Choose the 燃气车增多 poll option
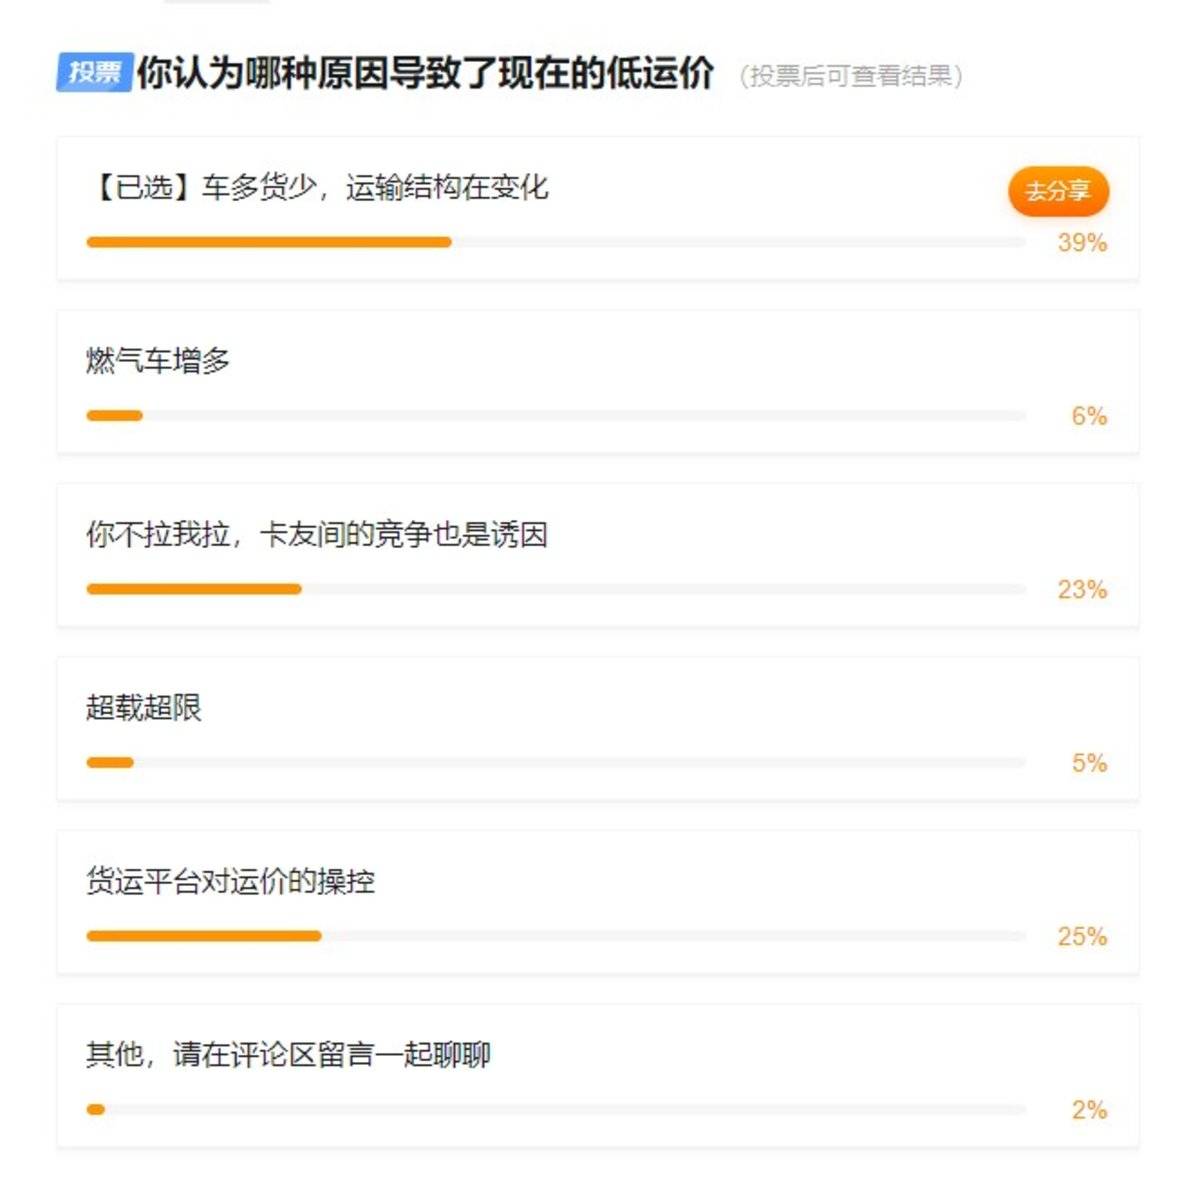This screenshot has width=1200, height=1180. pos(158,361)
